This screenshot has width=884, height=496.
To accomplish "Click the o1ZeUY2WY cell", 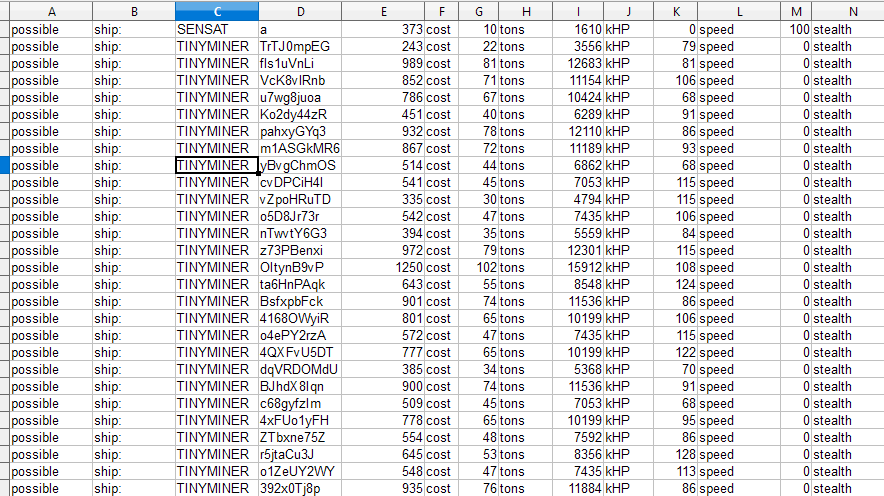I will tap(300, 471).
